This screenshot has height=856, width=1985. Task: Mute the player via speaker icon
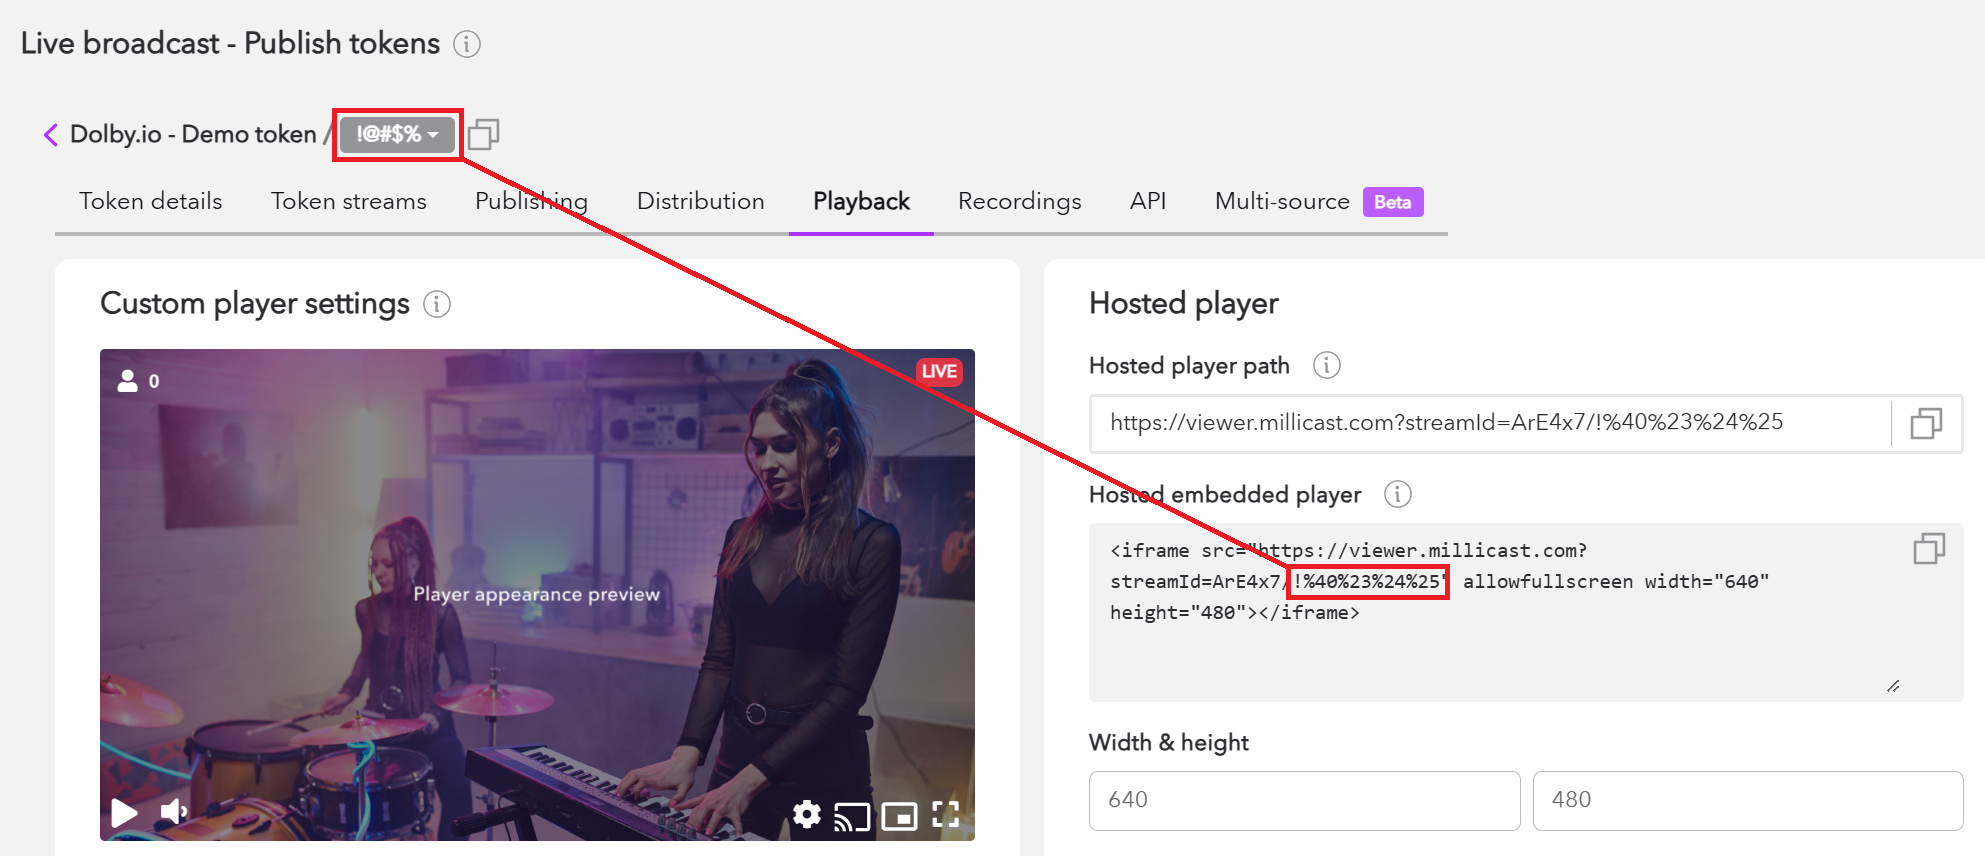pos(174,812)
